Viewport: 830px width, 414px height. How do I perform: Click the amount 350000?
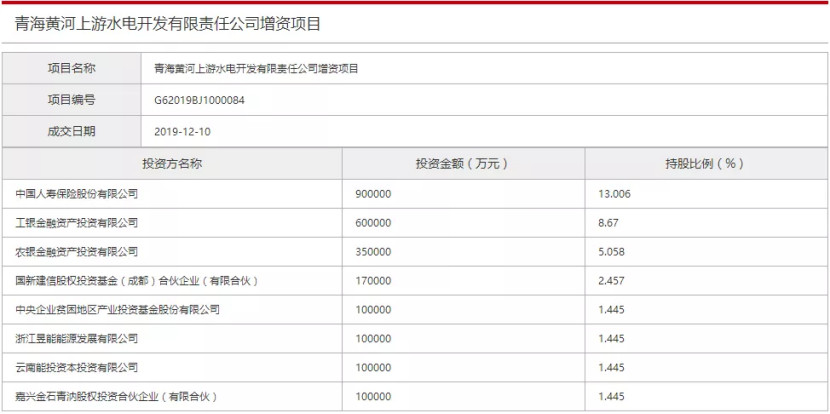point(374,252)
